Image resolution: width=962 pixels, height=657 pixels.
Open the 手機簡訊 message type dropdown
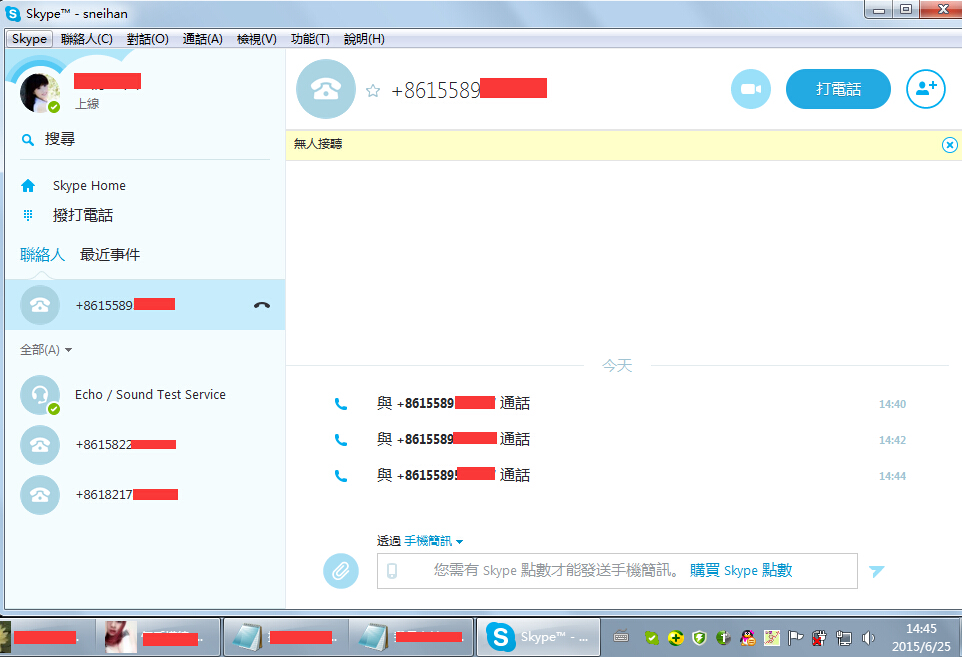433,541
